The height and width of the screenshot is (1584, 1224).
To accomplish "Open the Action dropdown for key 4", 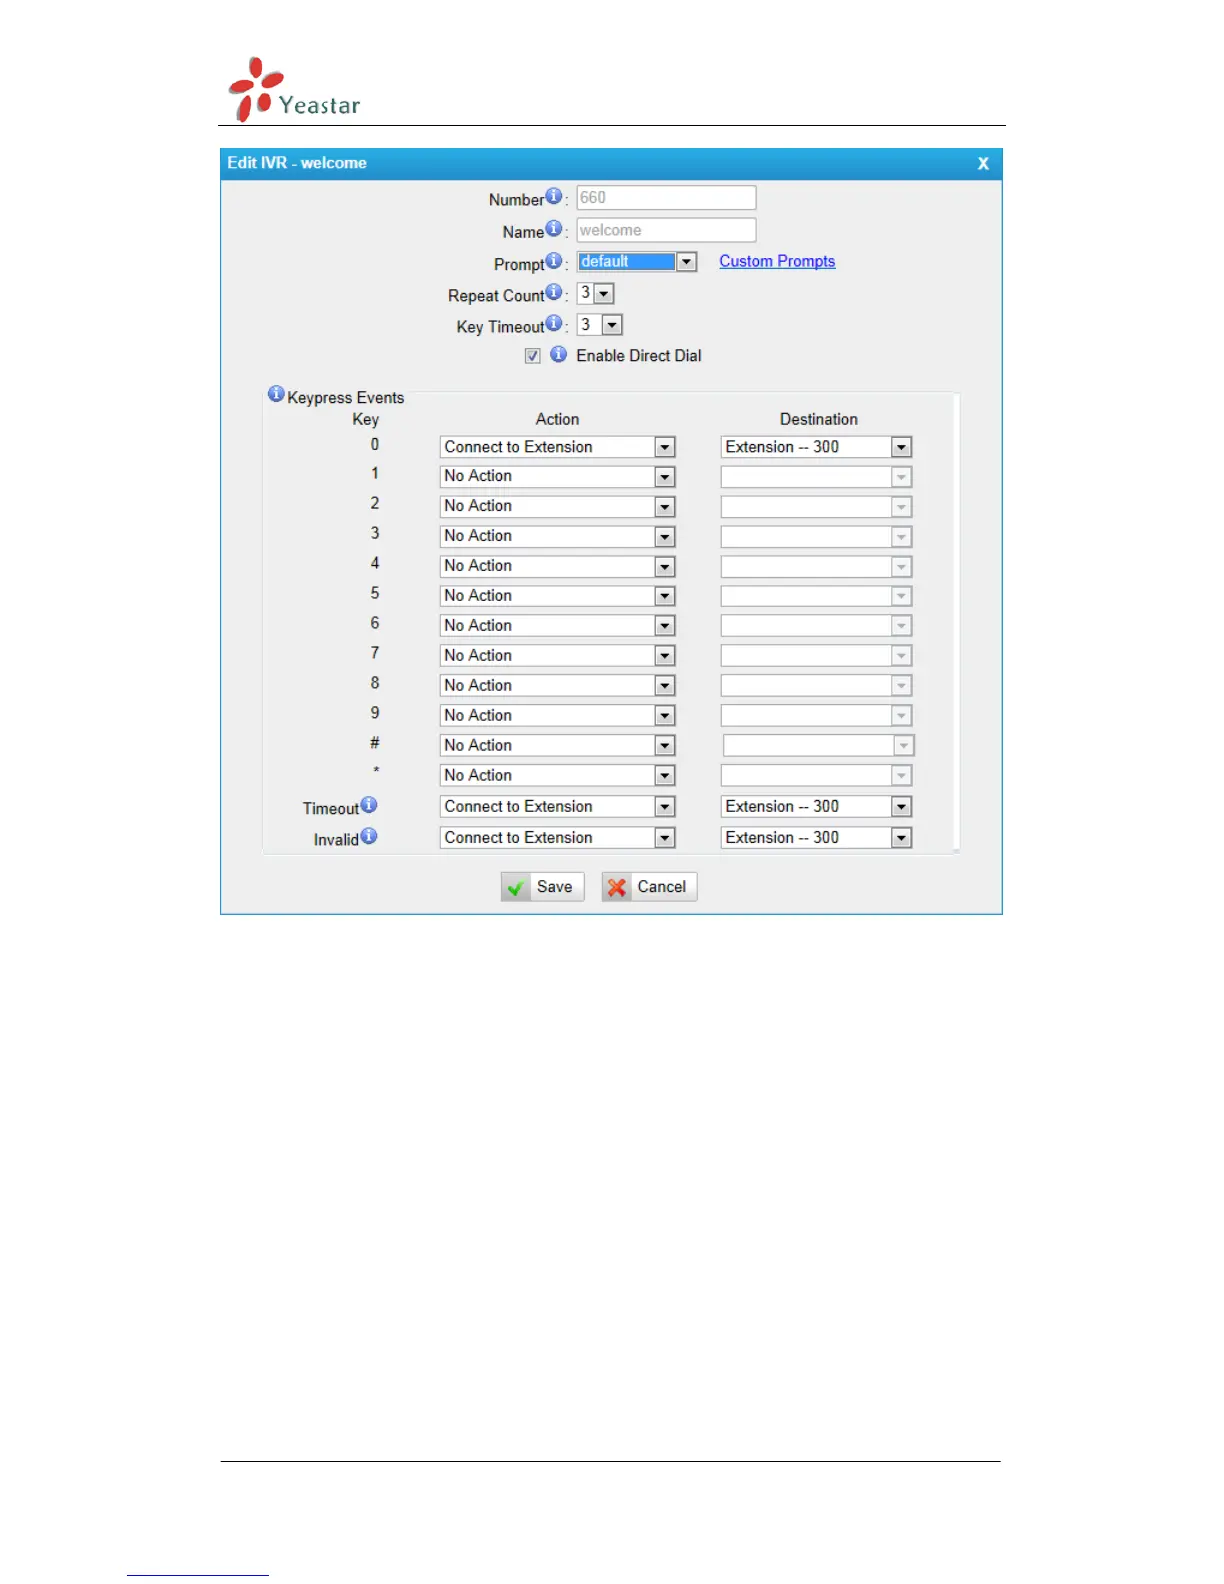I will click(x=557, y=567).
